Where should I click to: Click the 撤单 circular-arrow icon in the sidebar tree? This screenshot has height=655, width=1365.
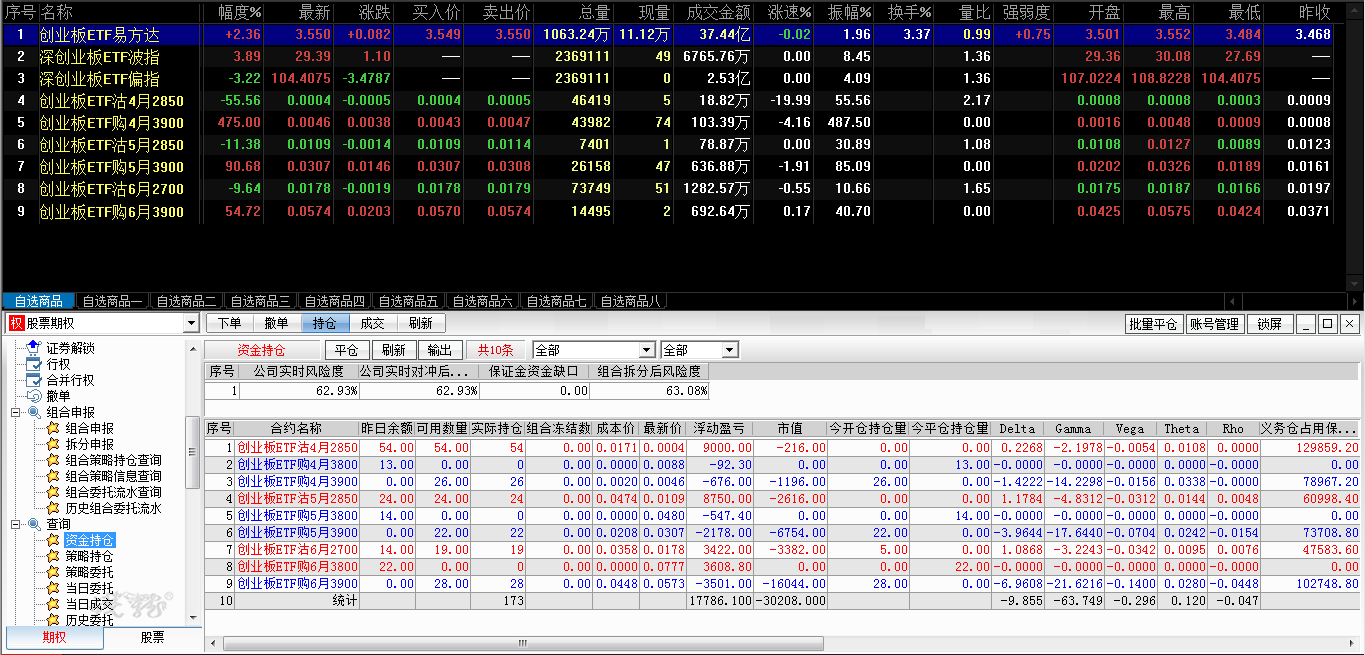[x=34, y=396]
